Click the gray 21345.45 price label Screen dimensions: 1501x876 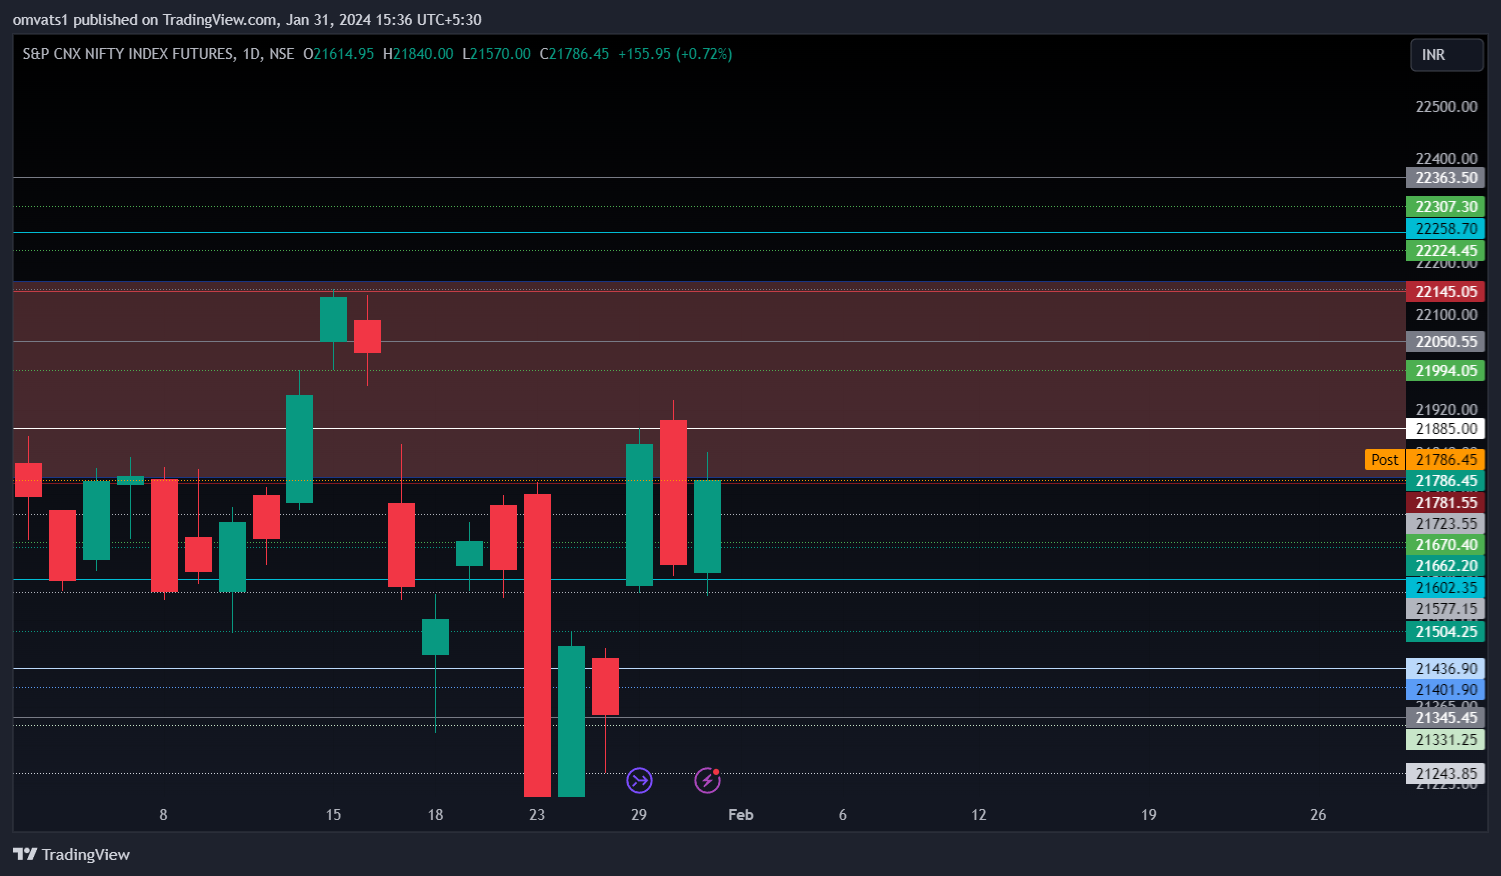pos(1446,718)
